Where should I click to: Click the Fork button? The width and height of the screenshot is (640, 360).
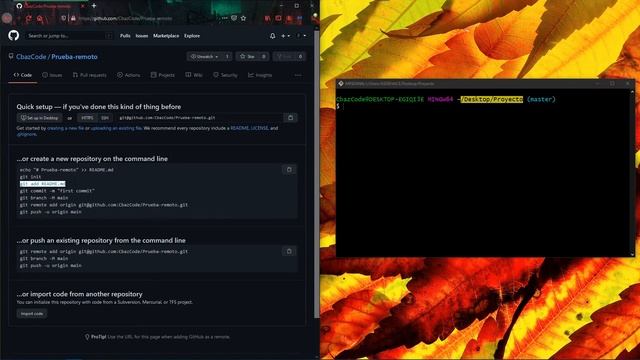point(285,56)
